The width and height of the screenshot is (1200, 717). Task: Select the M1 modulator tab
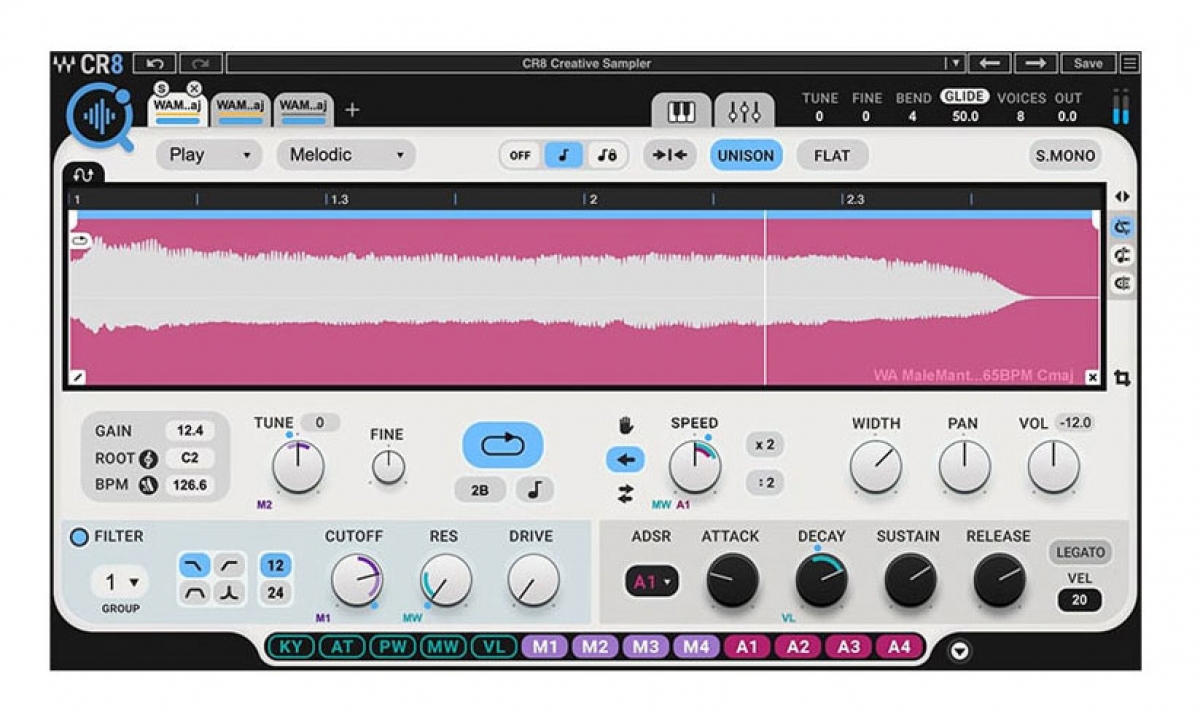coord(545,646)
